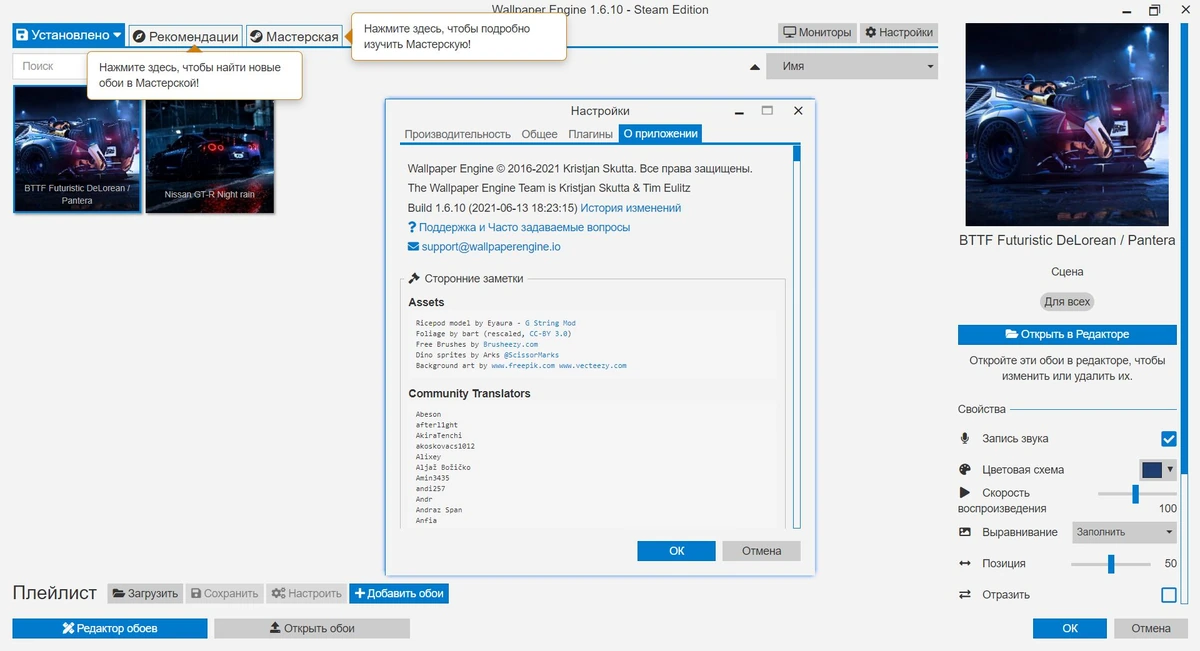Maximize the Настройки dialog
1200x651 pixels.
tap(768, 111)
